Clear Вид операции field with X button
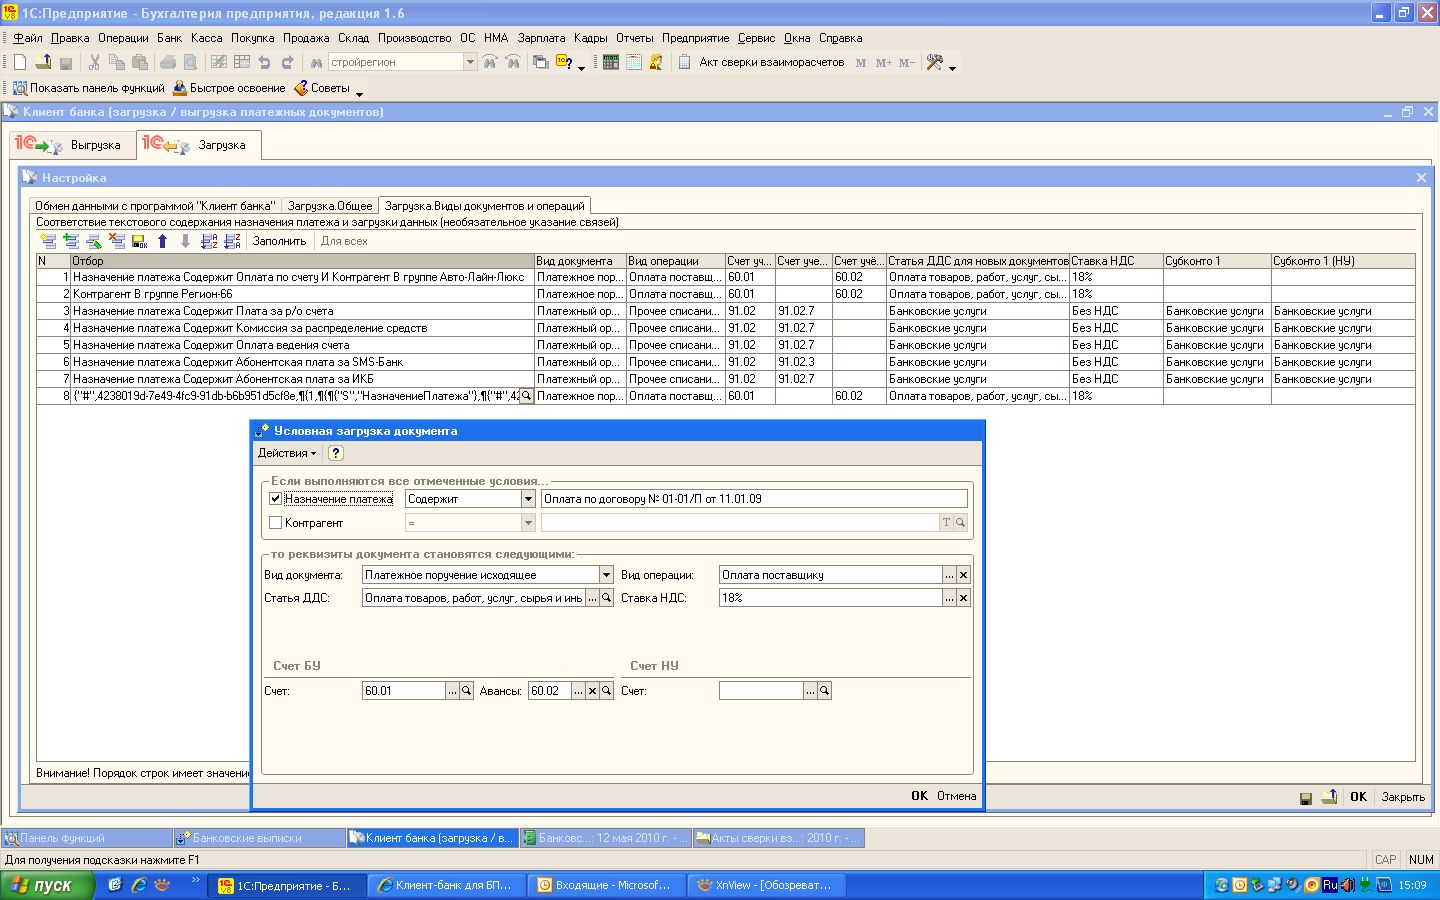The width and height of the screenshot is (1440, 900). [963, 575]
